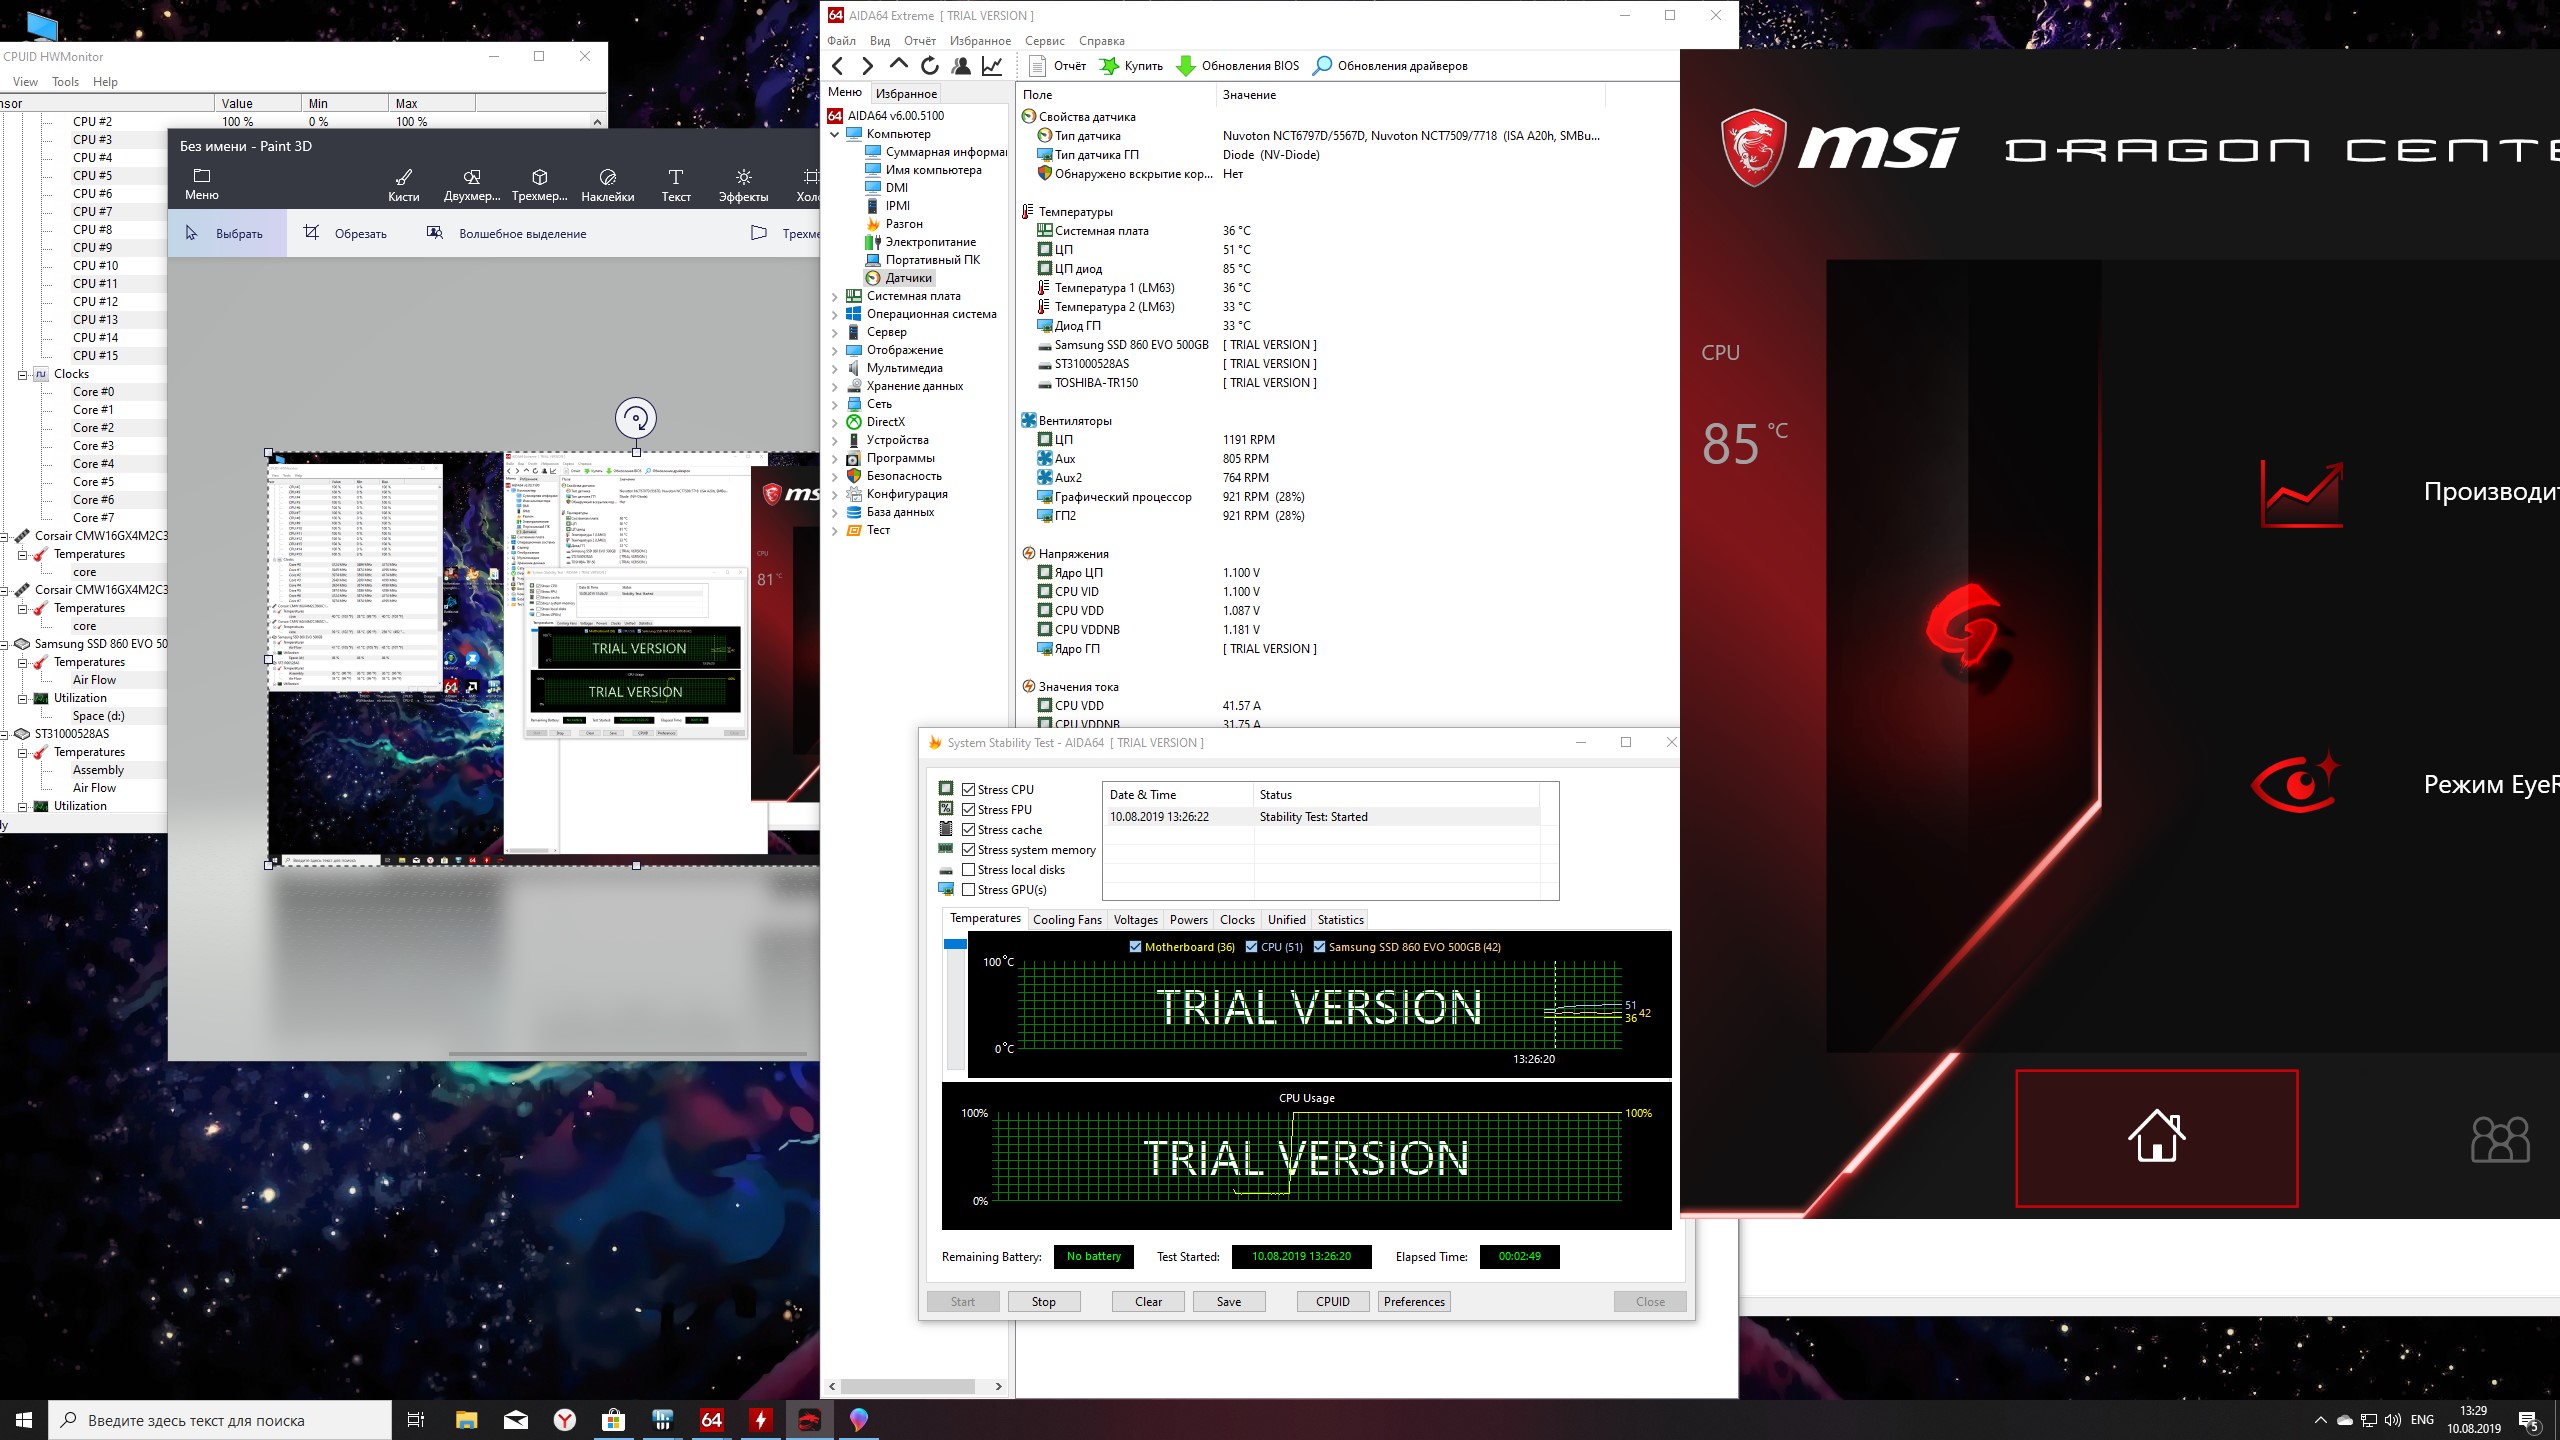The image size is (2560, 1440).
Task: Open the Сервис menu in AIDA64
Action: (1045, 41)
